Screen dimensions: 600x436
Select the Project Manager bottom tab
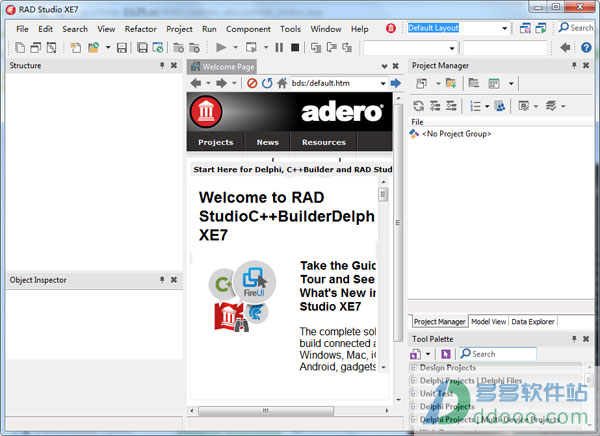click(439, 322)
